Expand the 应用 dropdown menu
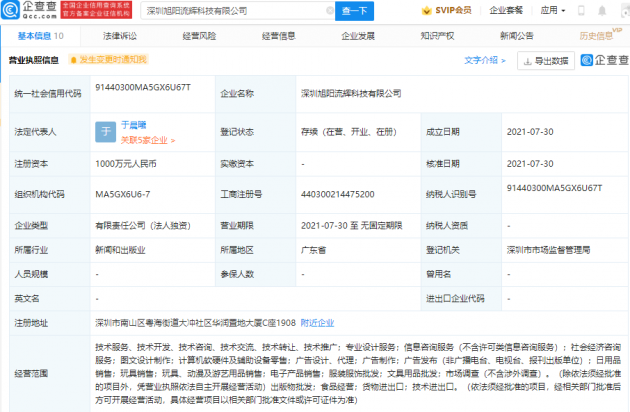 pyautogui.click(x=552, y=10)
